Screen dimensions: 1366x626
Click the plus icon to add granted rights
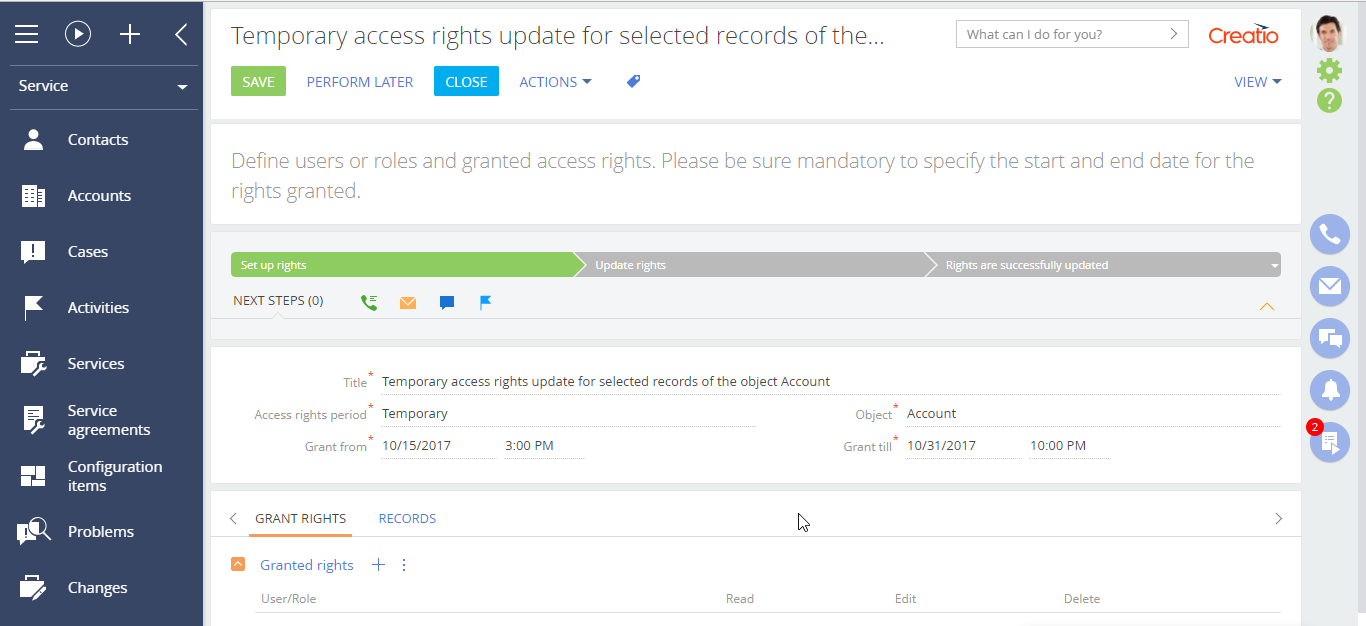point(378,565)
